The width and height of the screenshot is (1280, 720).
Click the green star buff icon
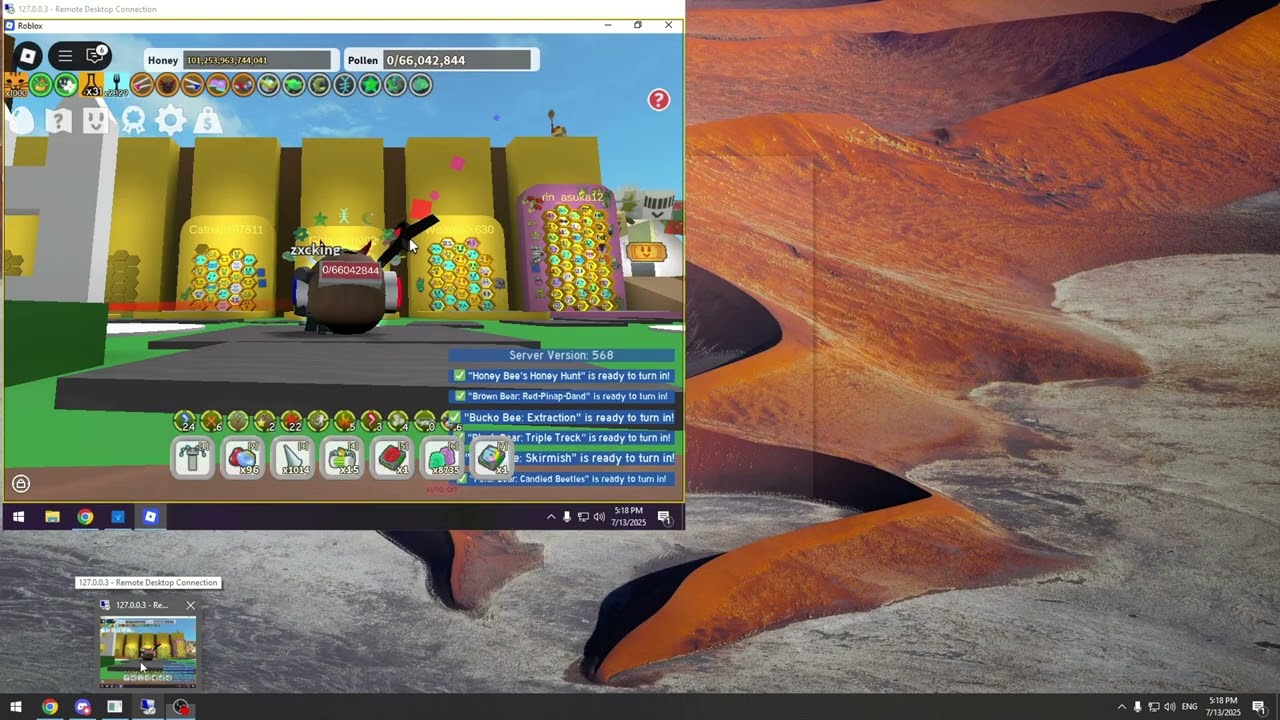[370, 85]
